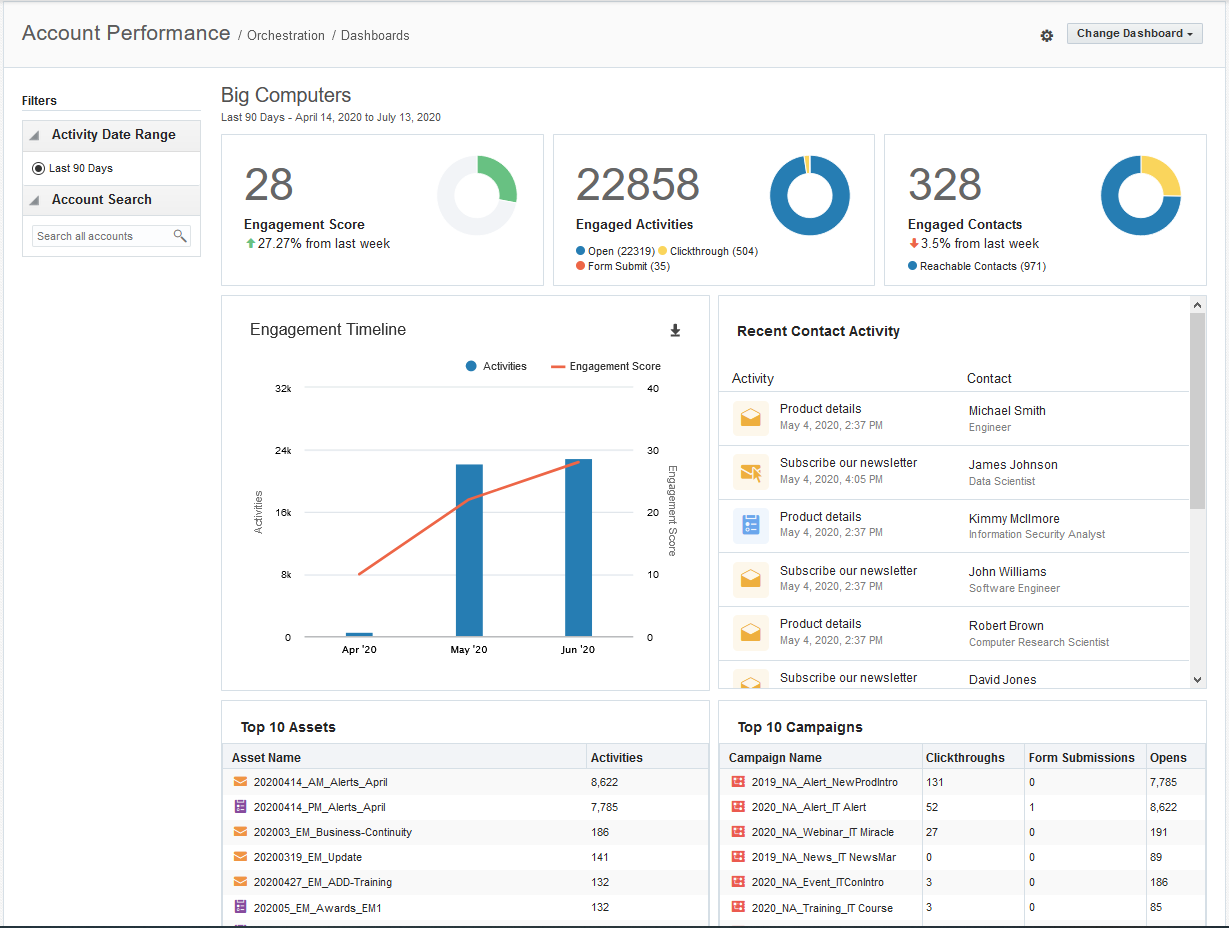Sort campaigns by the Clickthroughs column header
The image size is (1229, 928).
965,758
